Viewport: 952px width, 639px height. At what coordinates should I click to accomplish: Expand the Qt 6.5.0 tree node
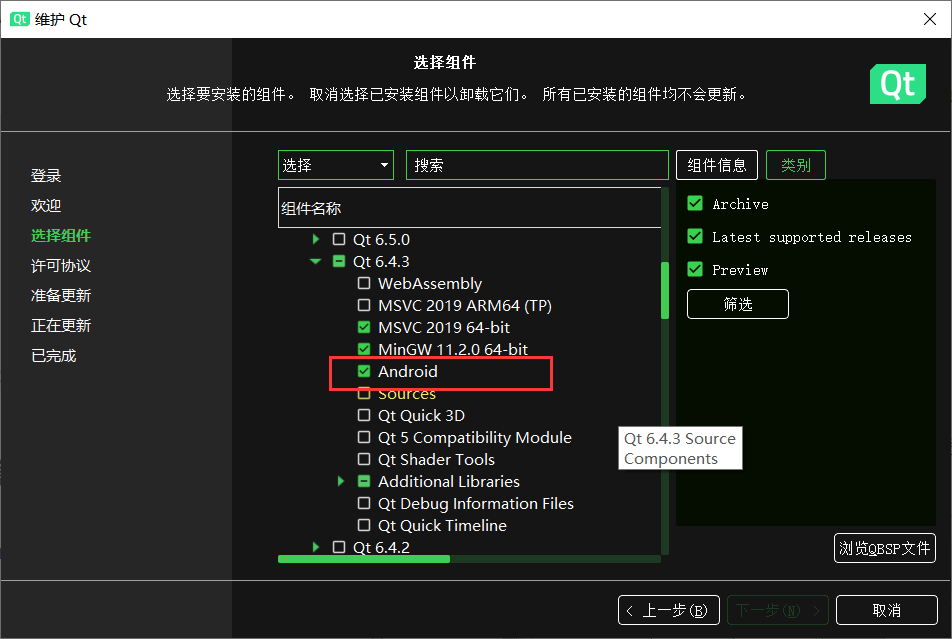pos(316,239)
